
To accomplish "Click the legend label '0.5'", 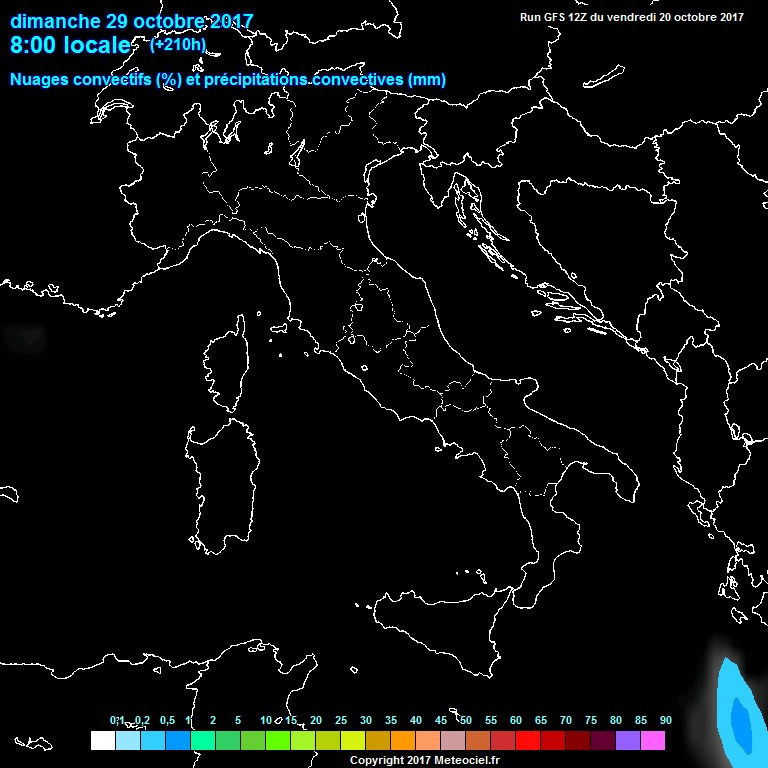I will coord(168,720).
